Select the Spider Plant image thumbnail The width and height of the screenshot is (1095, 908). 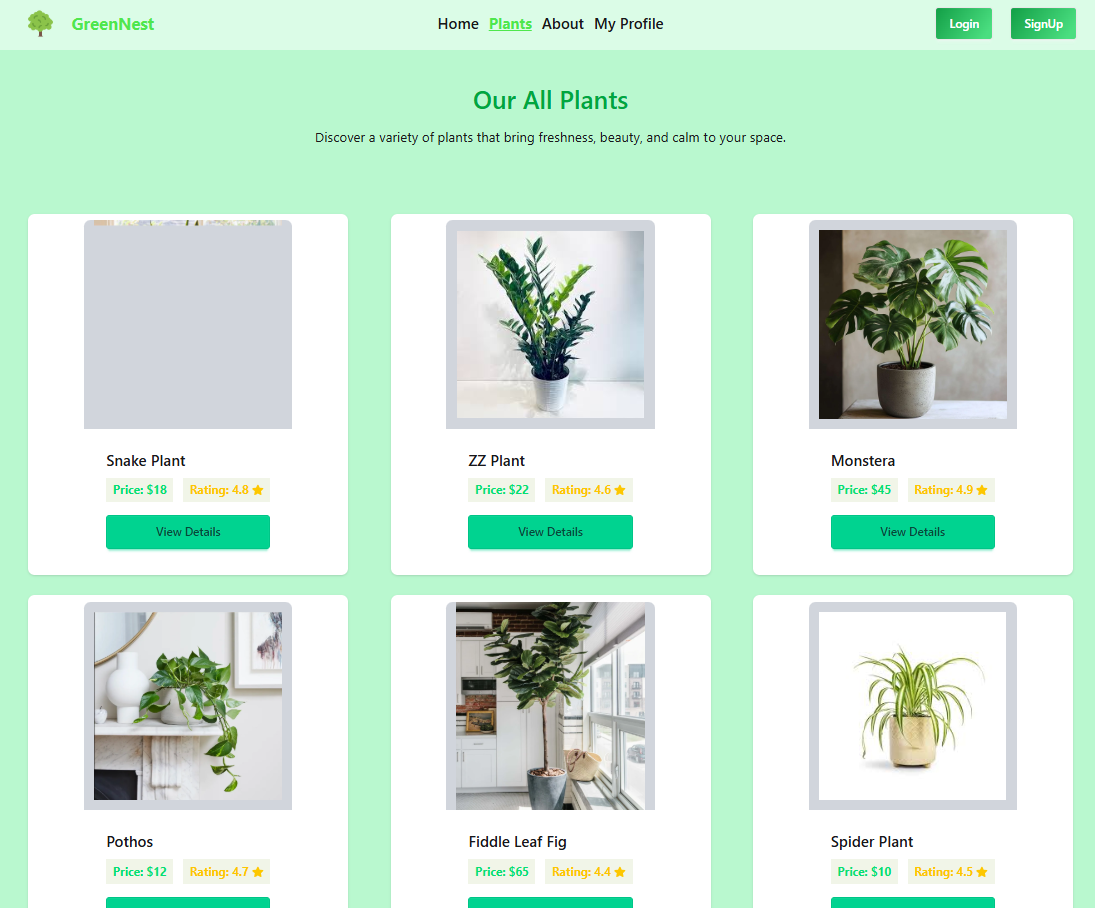[913, 706]
